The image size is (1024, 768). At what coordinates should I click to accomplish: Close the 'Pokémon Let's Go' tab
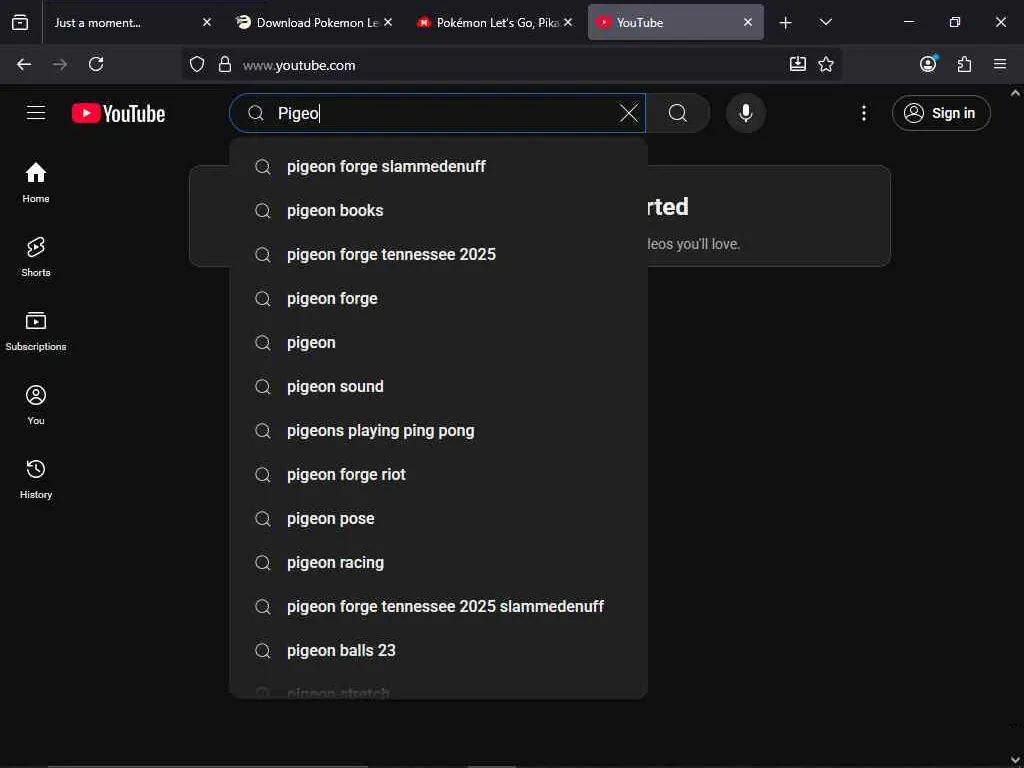(x=568, y=22)
